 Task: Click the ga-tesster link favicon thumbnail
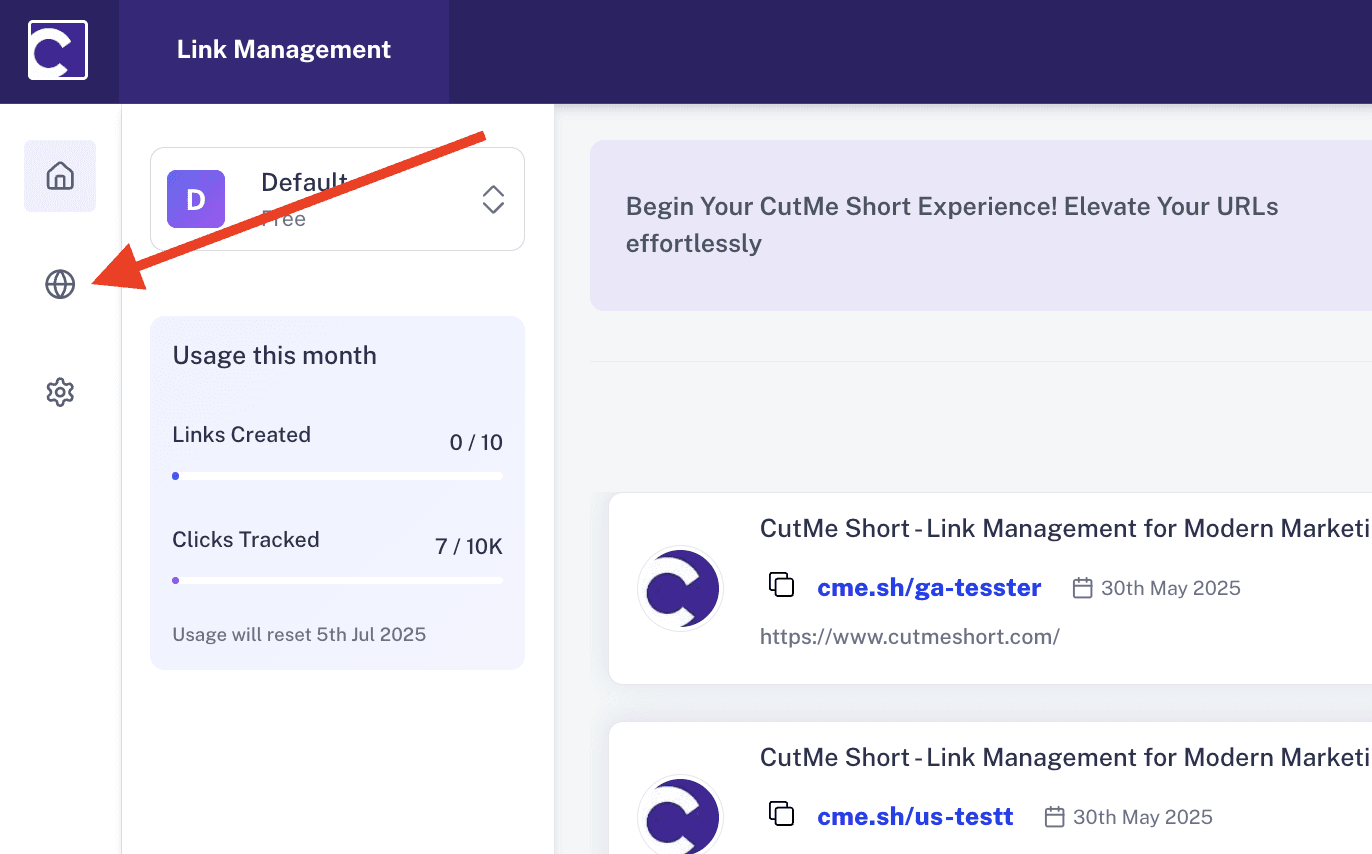[680, 589]
